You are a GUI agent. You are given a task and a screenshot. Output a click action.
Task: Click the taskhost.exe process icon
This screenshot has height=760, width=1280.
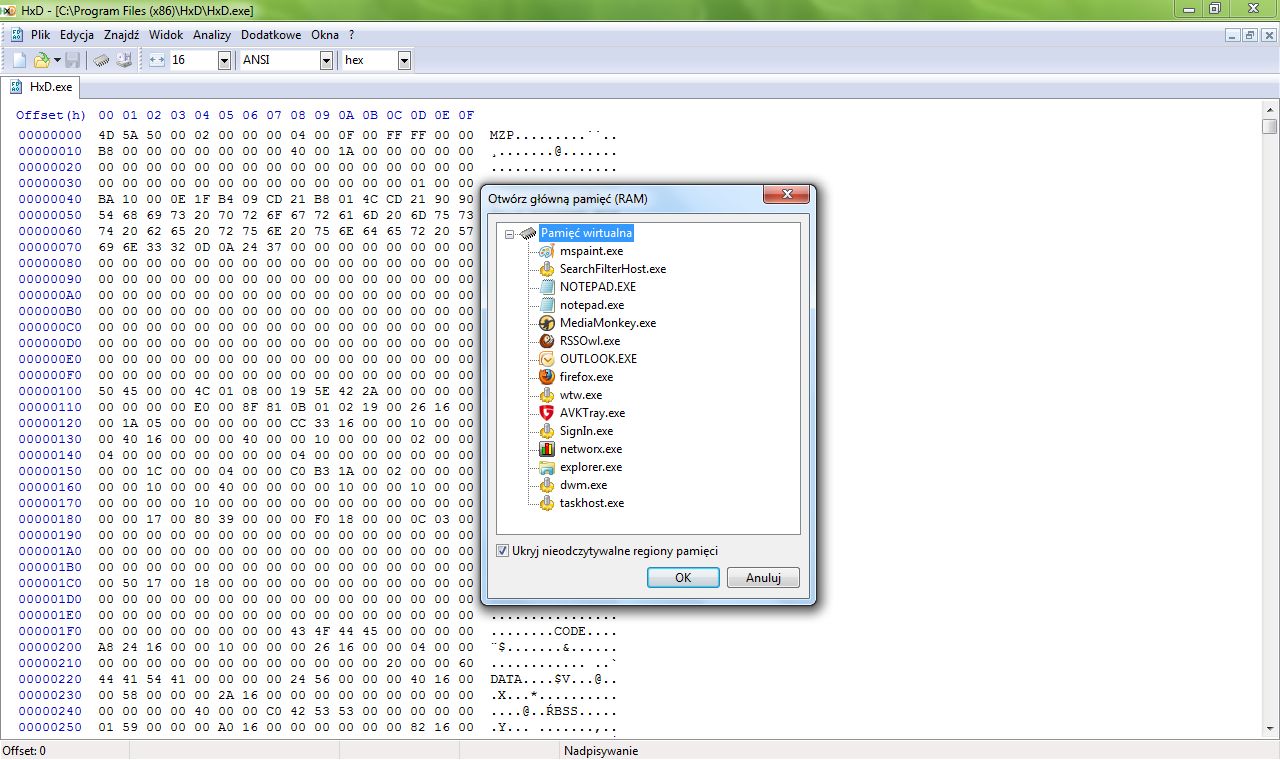coord(546,503)
